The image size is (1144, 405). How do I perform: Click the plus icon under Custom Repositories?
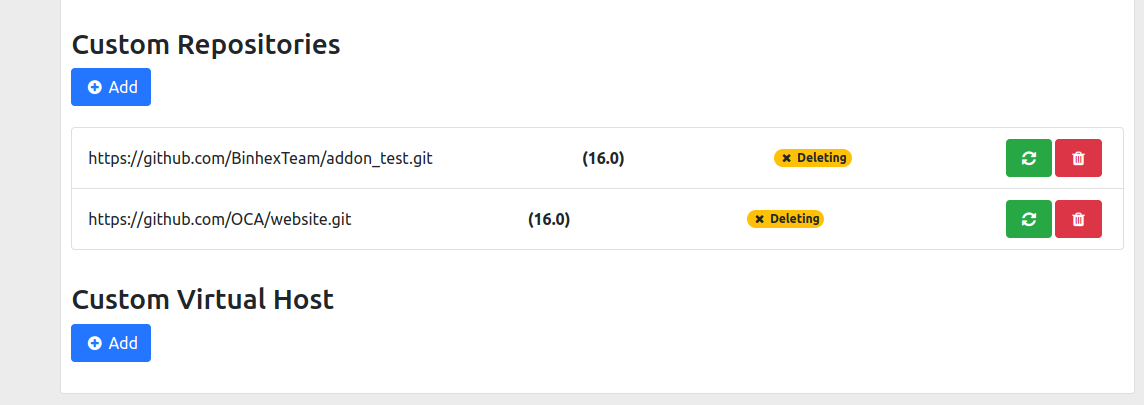pyautogui.click(x=95, y=87)
